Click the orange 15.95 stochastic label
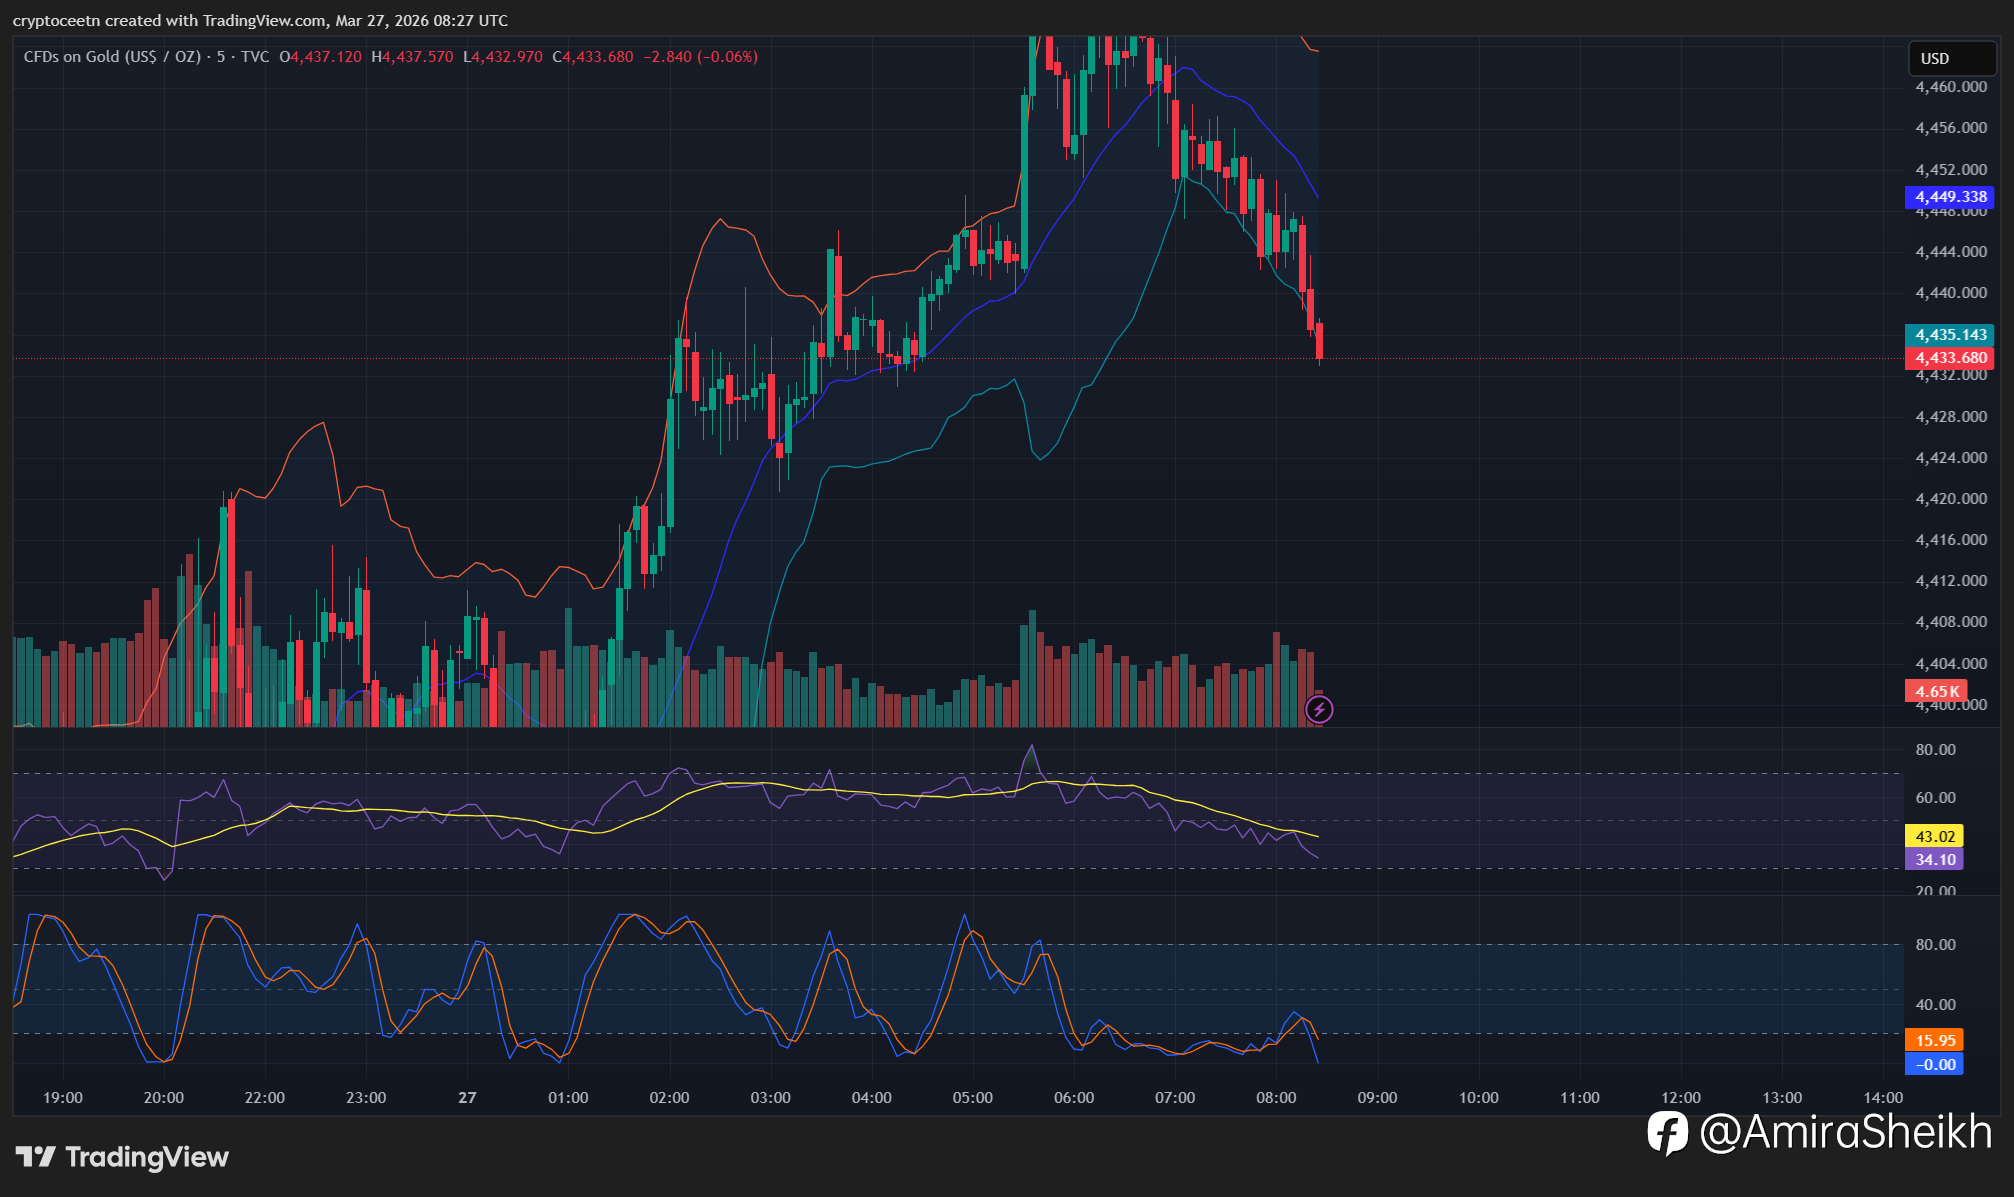Screen dimensions: 2014x1197 [1934, 1040]
